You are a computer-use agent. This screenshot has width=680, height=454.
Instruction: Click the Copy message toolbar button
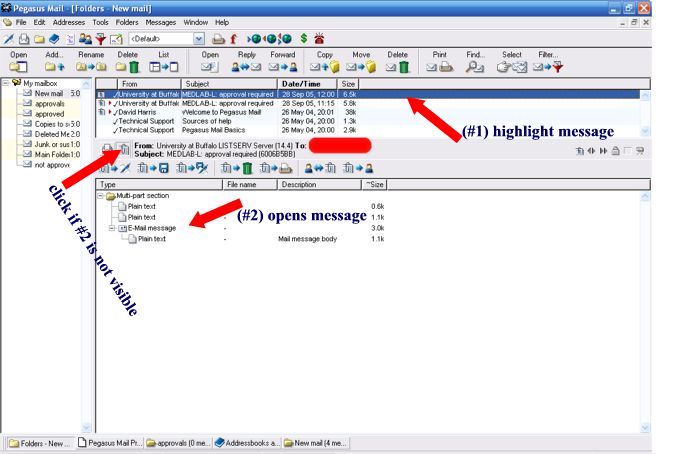coord(324,62)
